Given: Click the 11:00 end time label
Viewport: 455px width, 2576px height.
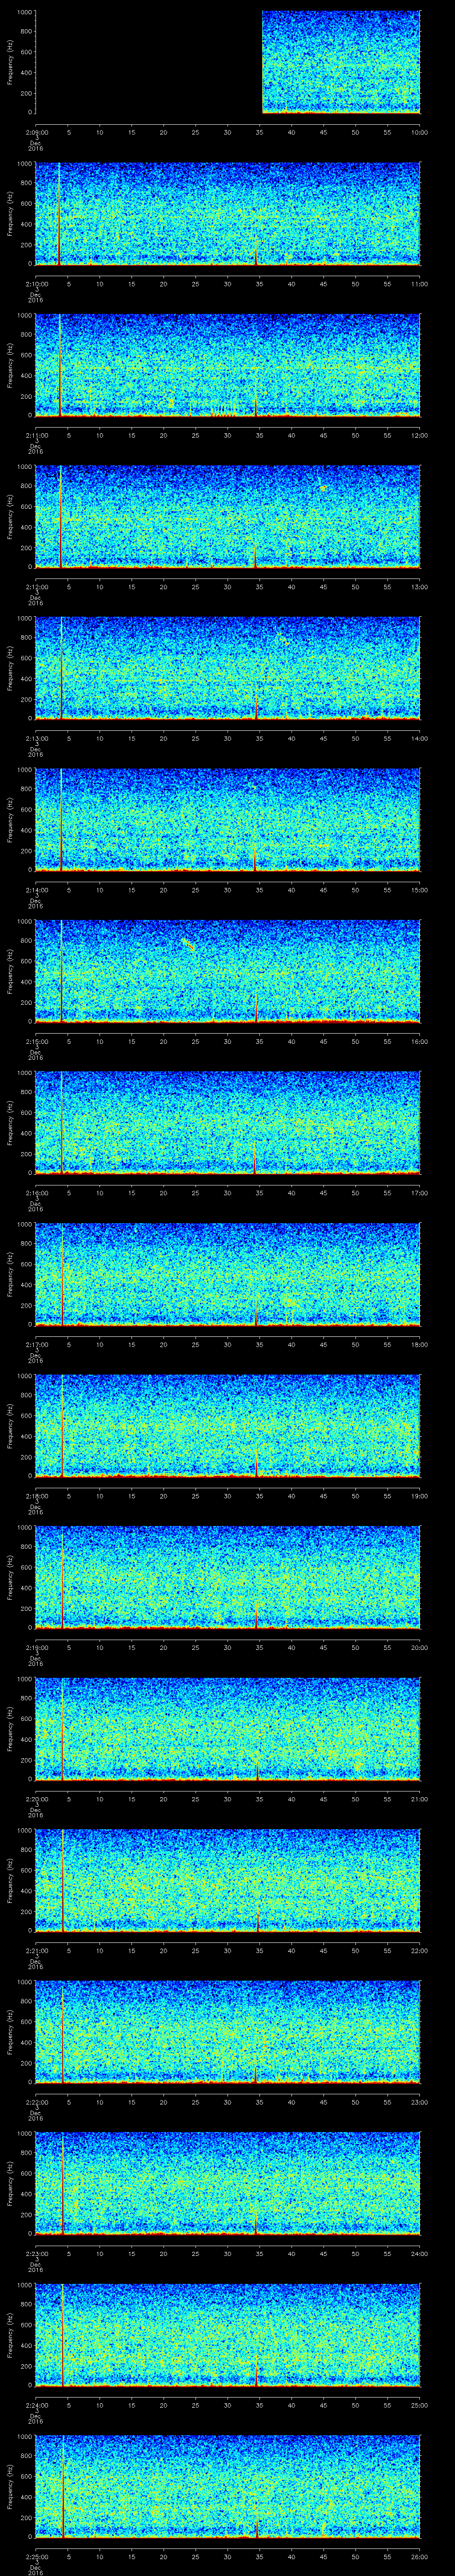Looking at the screenshot, I should tap(419, 284).
